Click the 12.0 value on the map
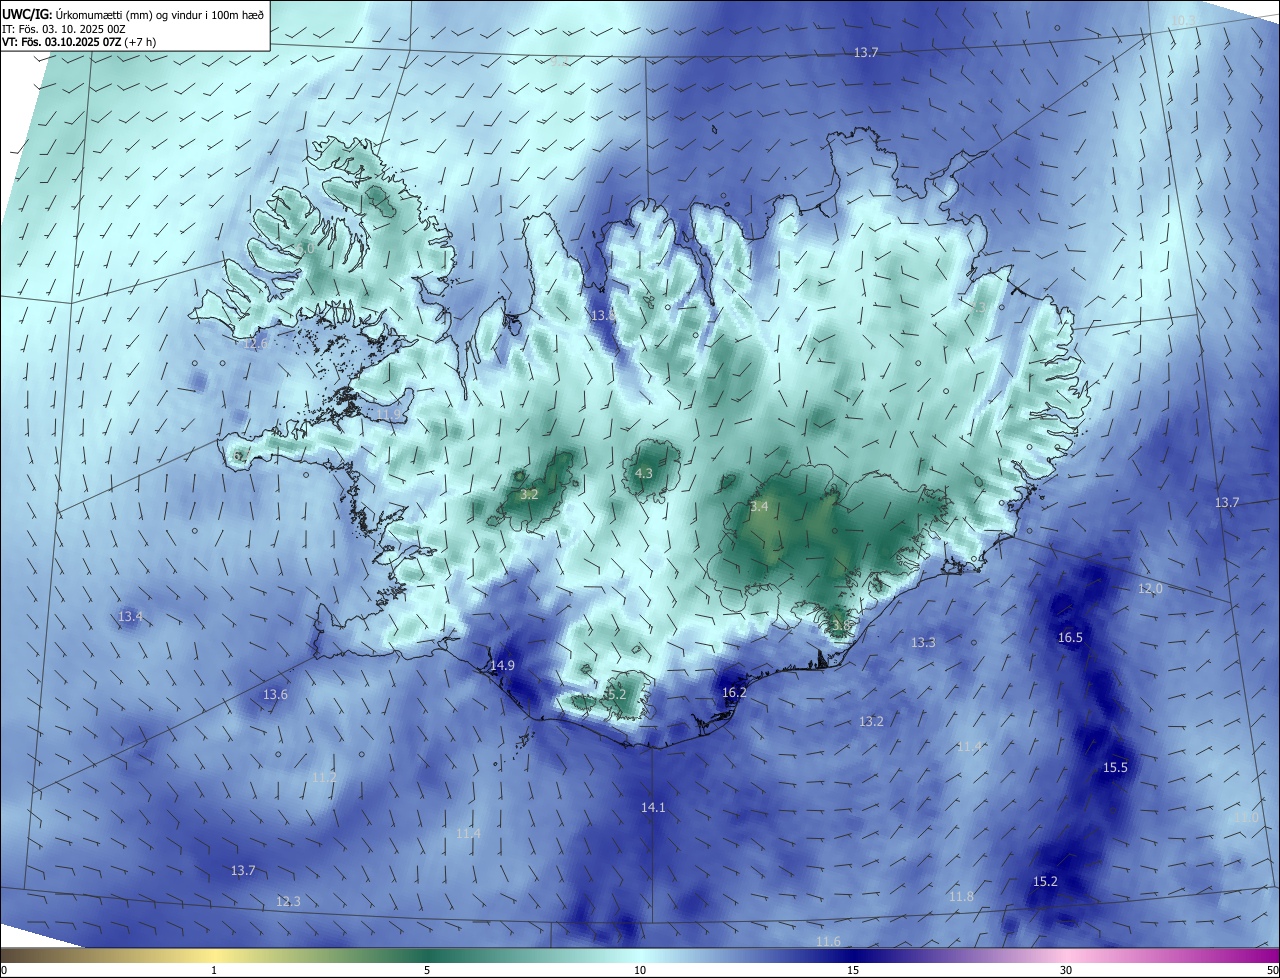1280x978 pixels. (x=1150, y=589)
